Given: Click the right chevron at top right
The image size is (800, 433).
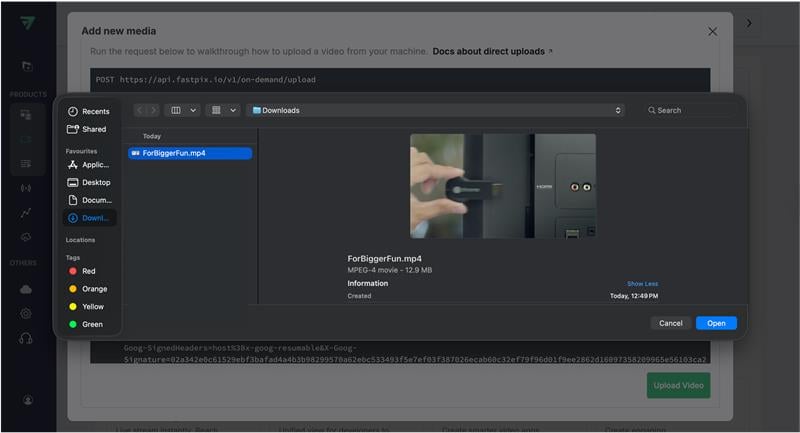Looking at the screenshot, I should click(748, 23).
